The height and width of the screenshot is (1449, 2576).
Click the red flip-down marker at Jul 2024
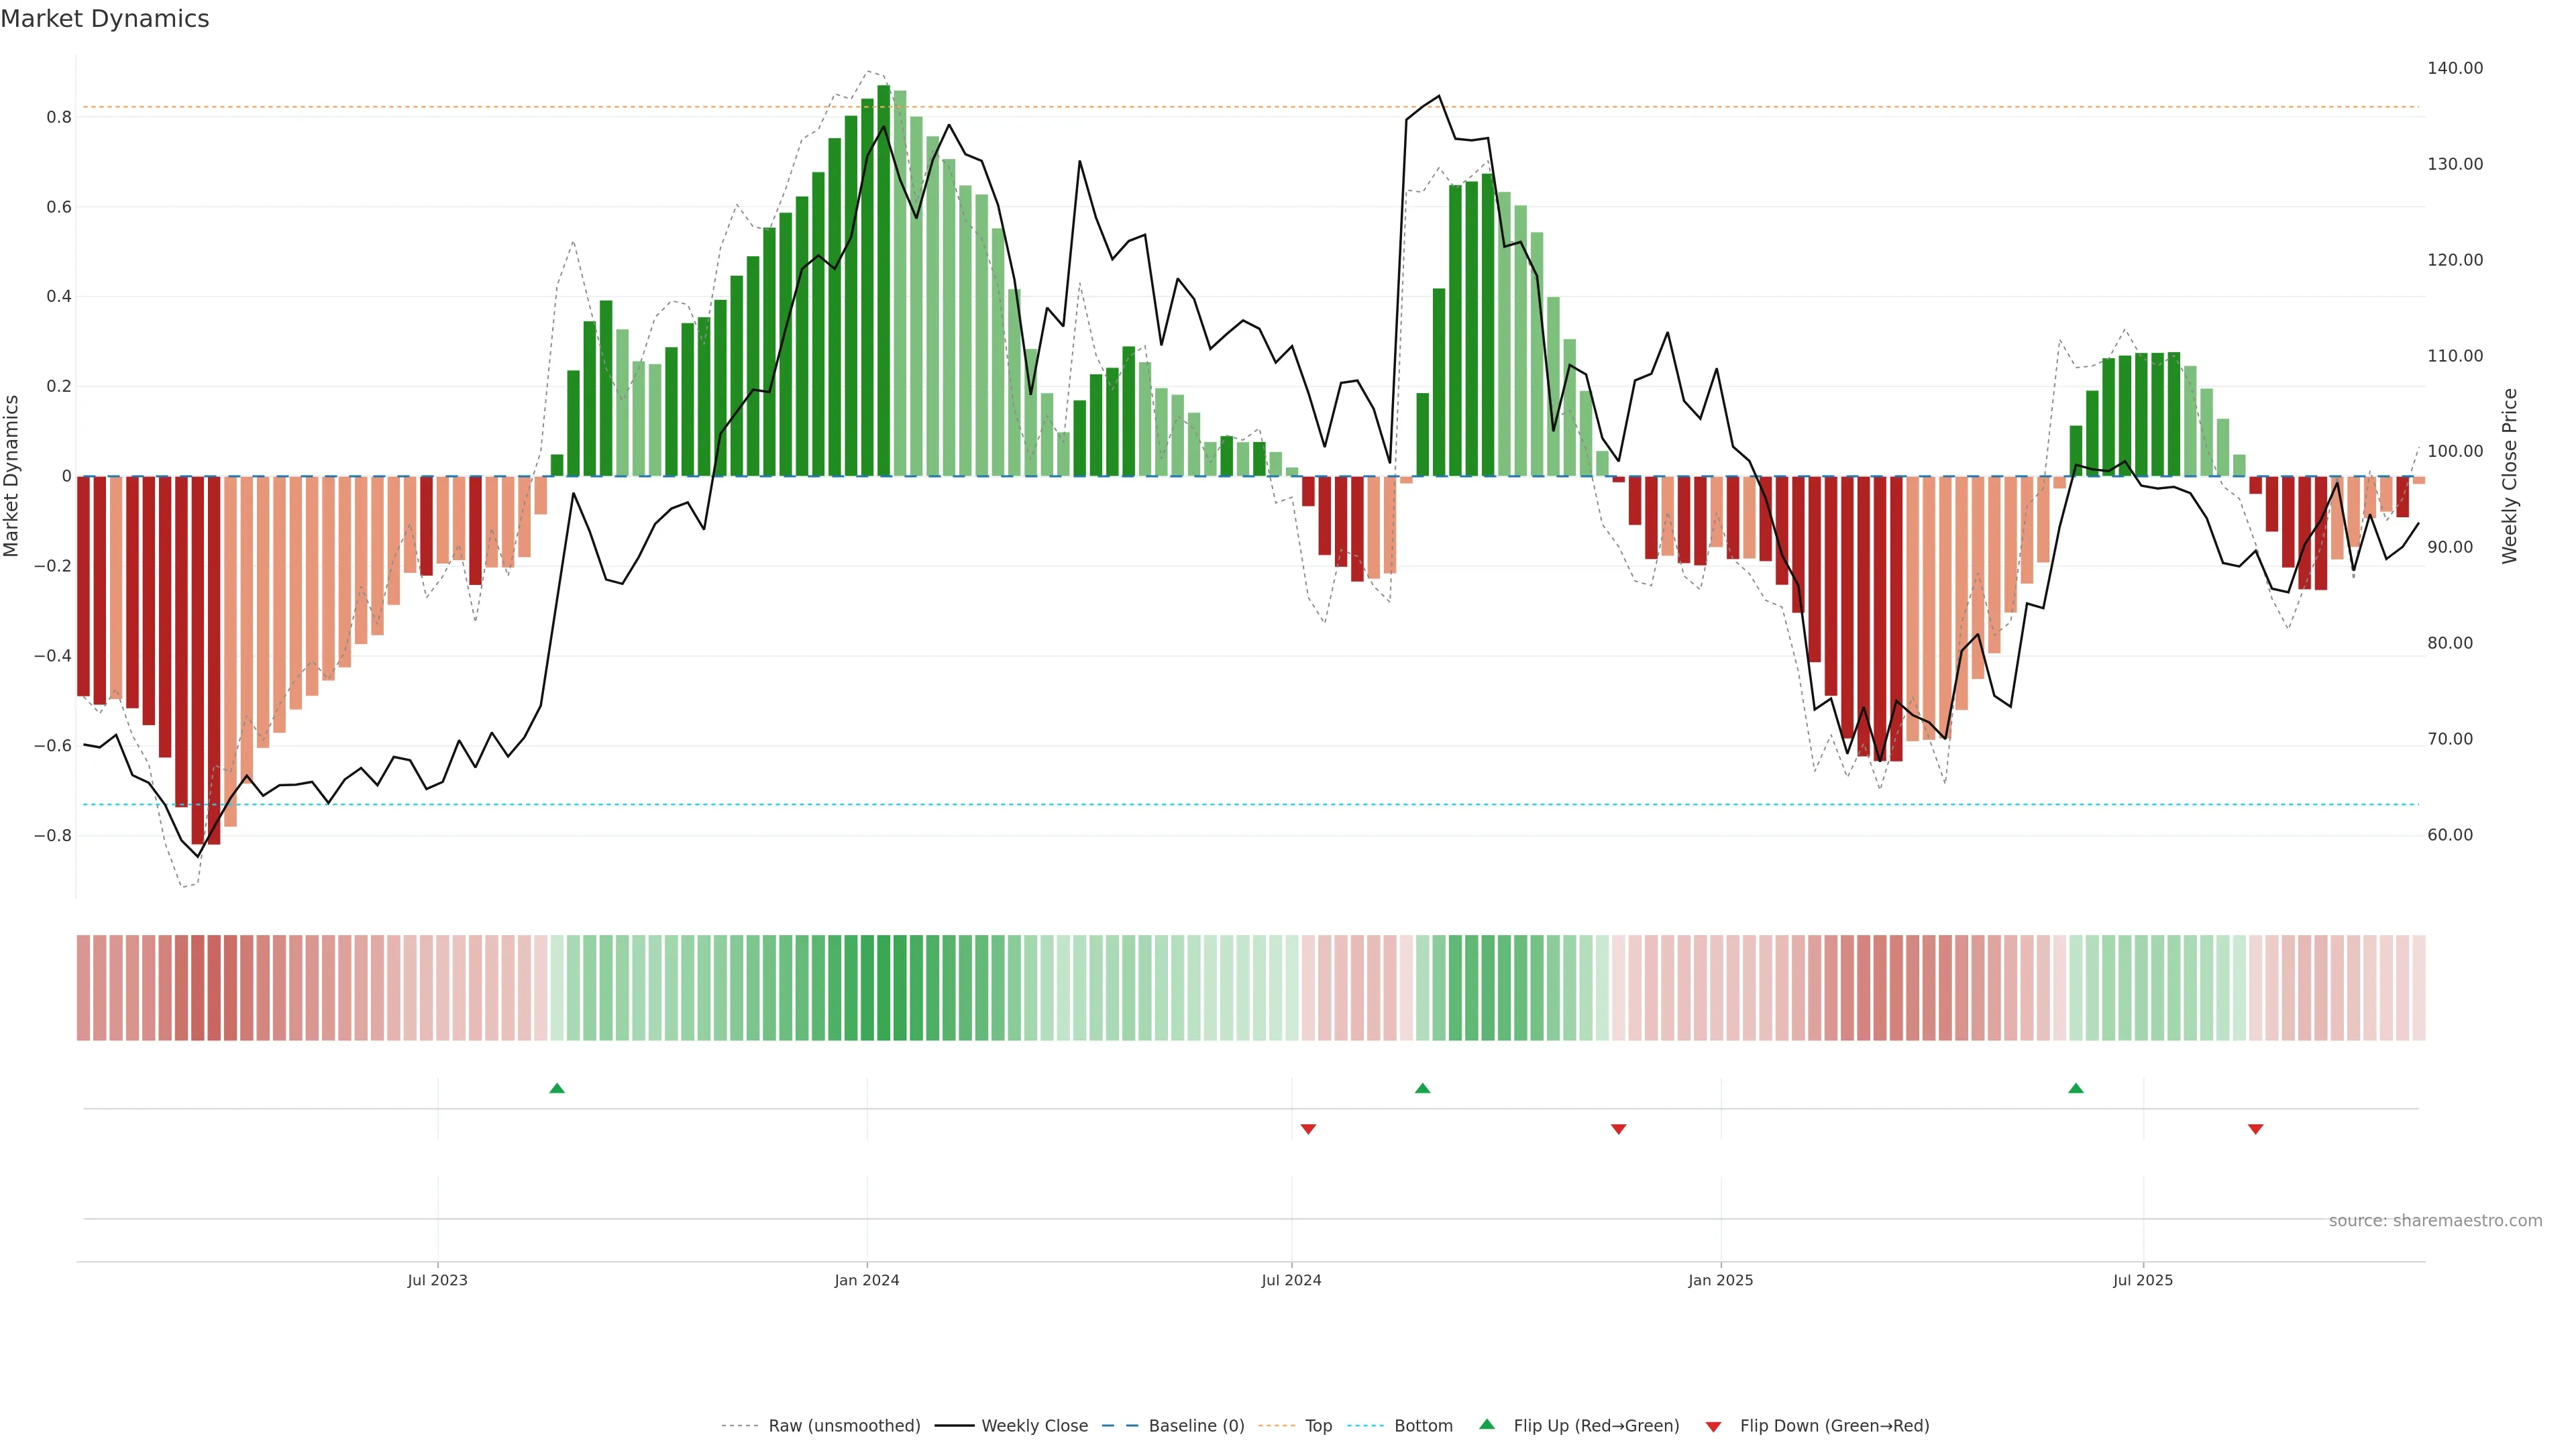click(1308, 1129)
